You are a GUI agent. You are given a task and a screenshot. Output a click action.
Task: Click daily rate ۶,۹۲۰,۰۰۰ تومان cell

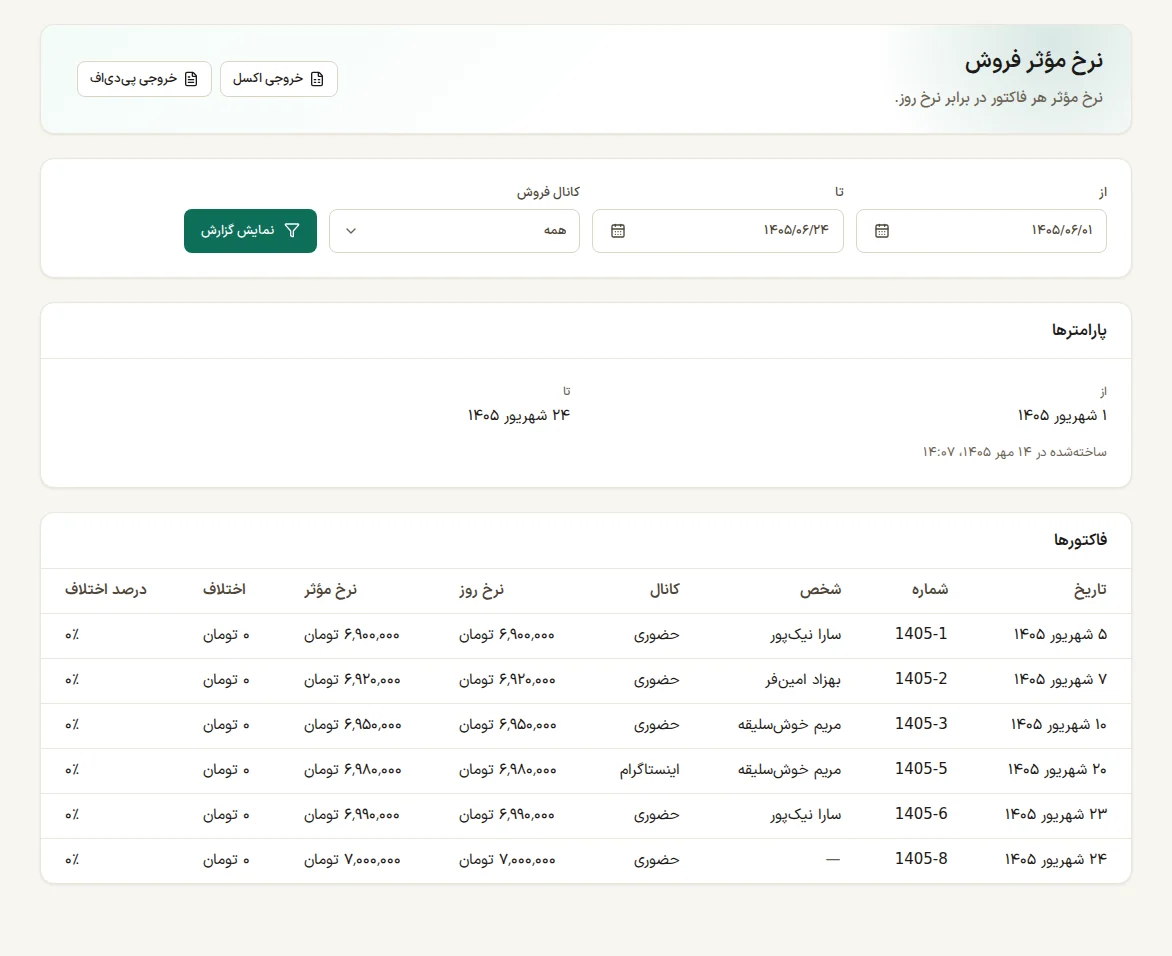[x=507, y=679]
